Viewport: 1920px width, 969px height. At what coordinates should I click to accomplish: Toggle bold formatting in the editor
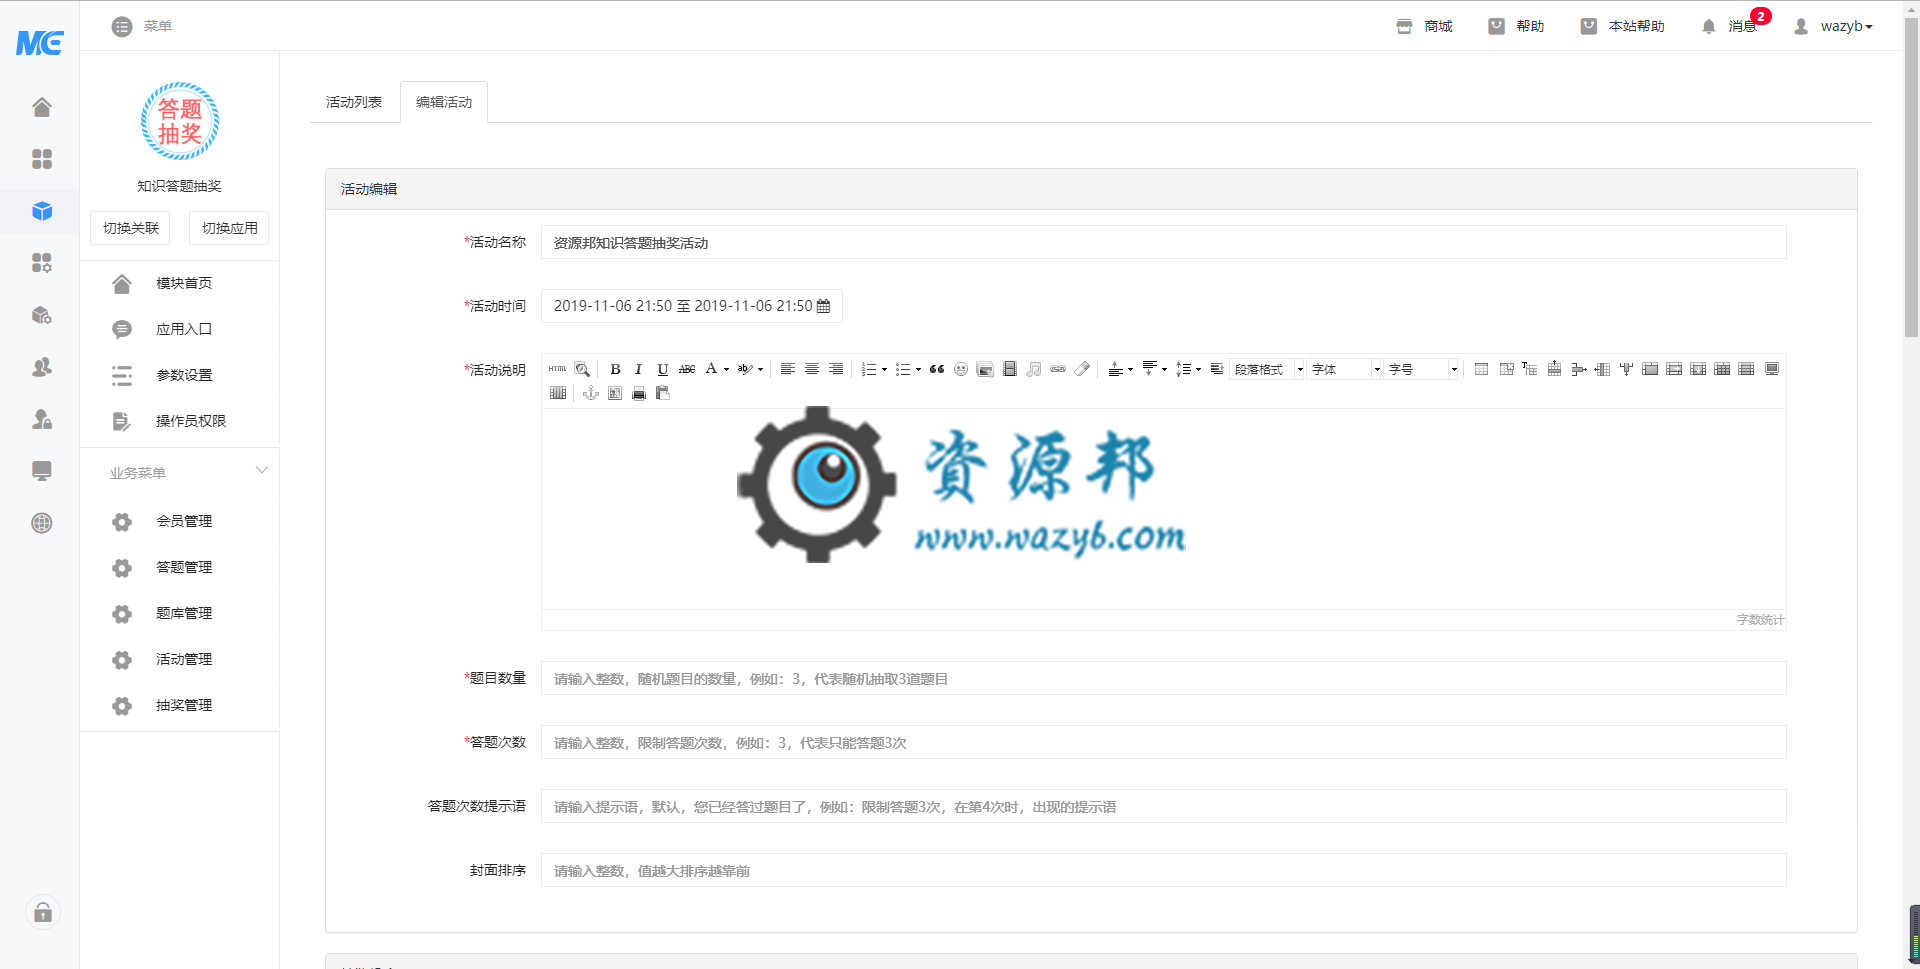(615, 370)
